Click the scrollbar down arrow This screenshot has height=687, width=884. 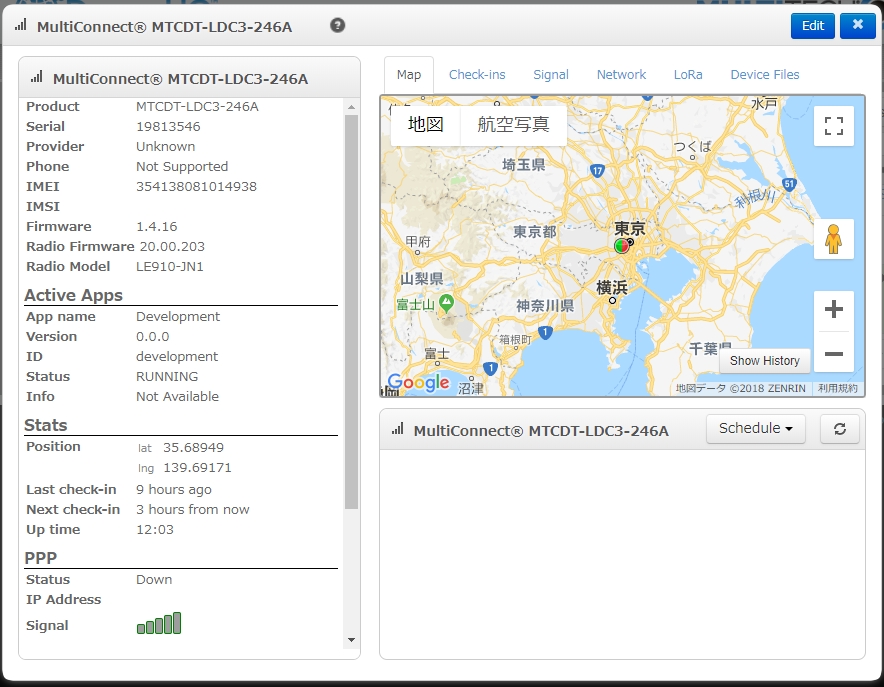click(351, 640)
